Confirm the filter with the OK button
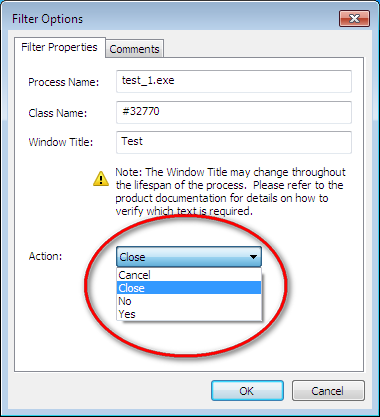 [x=247, y=391]
